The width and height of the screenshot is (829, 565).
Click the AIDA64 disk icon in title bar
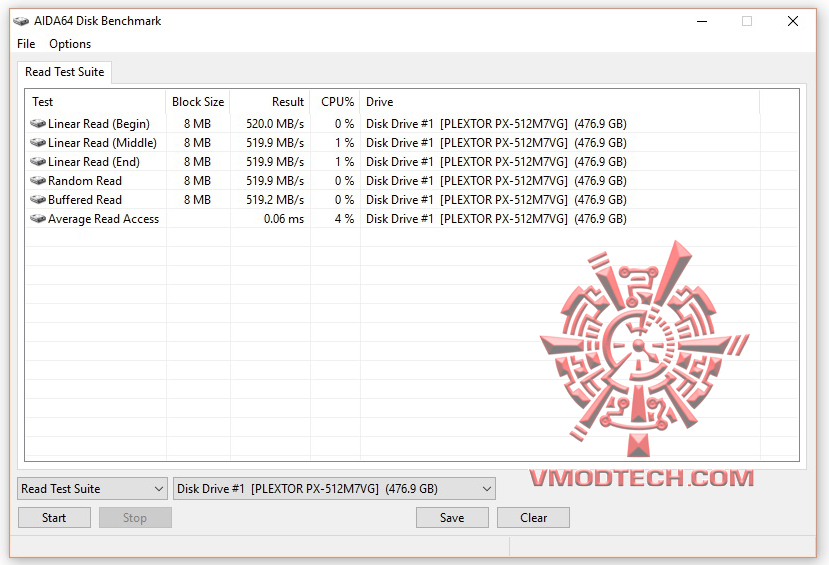[x=21, y=21]
